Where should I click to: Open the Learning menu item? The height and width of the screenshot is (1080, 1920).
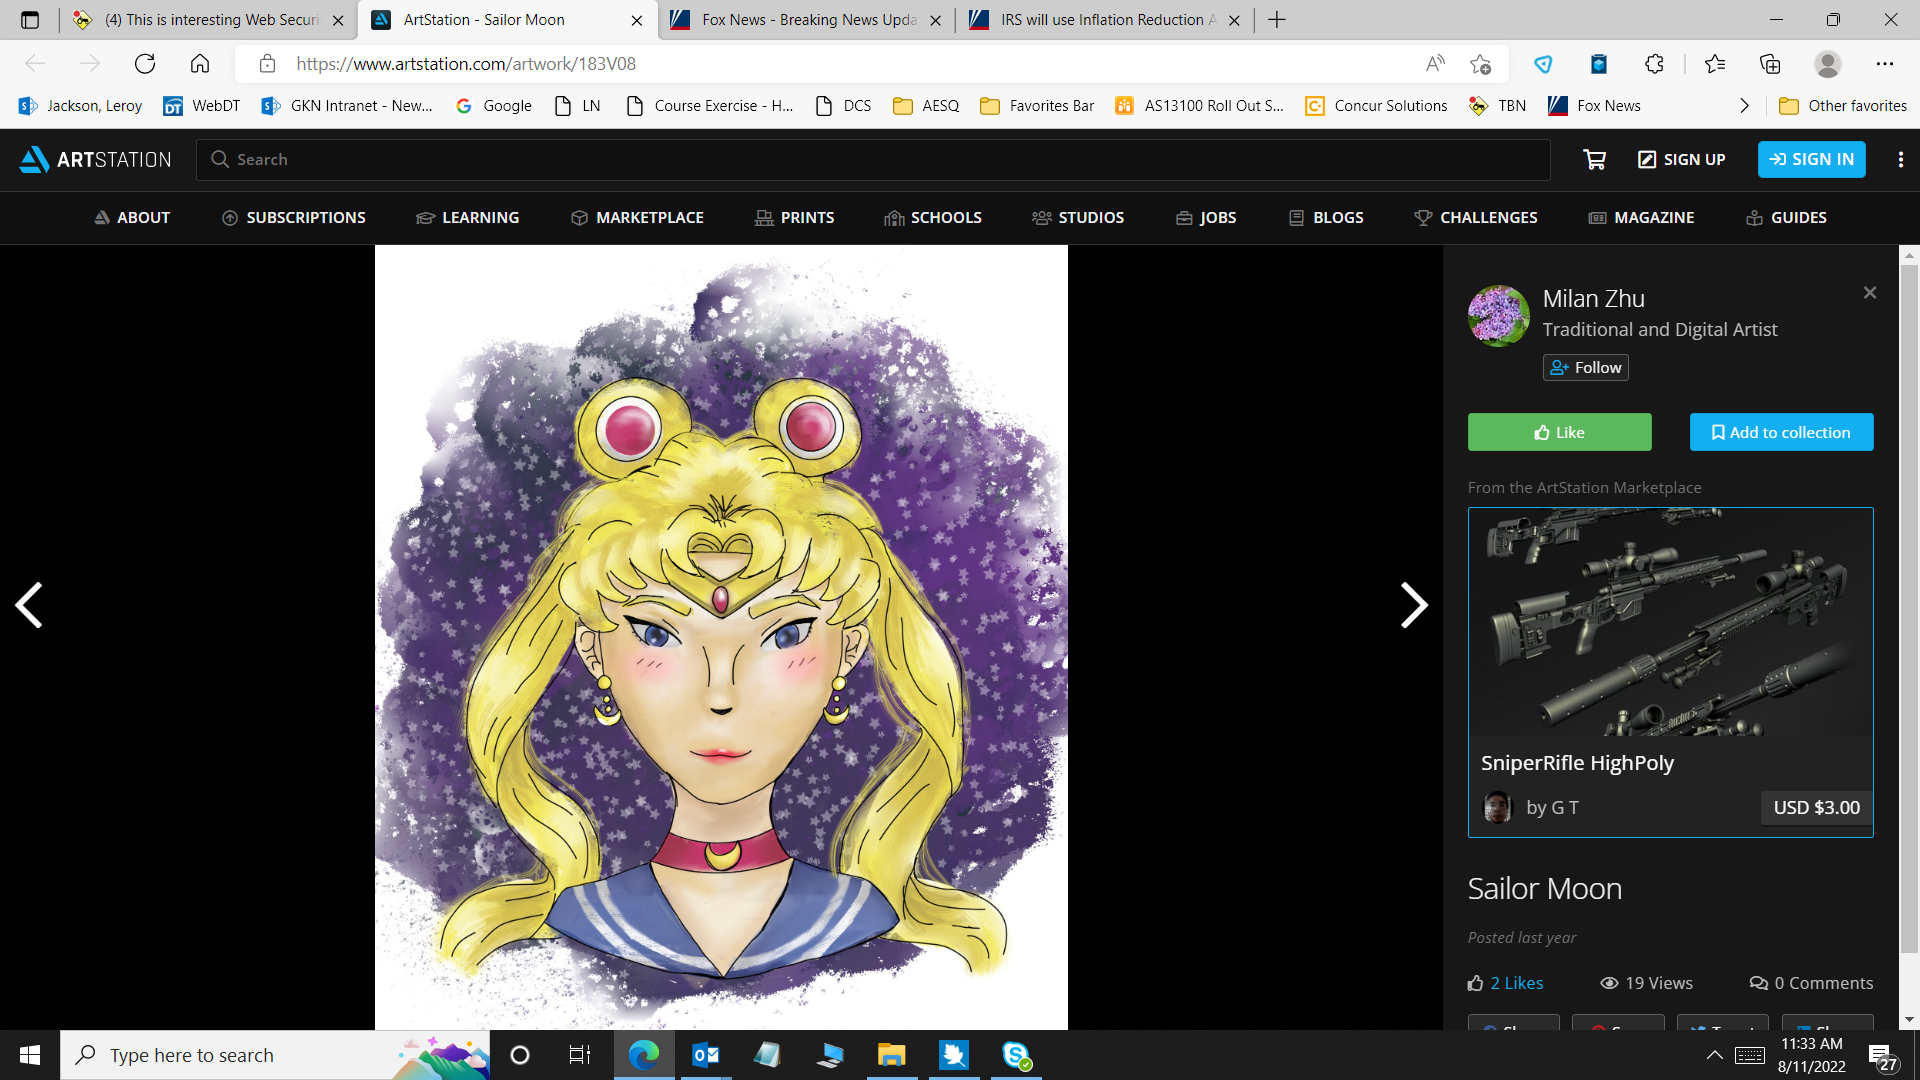pos(468,218)
